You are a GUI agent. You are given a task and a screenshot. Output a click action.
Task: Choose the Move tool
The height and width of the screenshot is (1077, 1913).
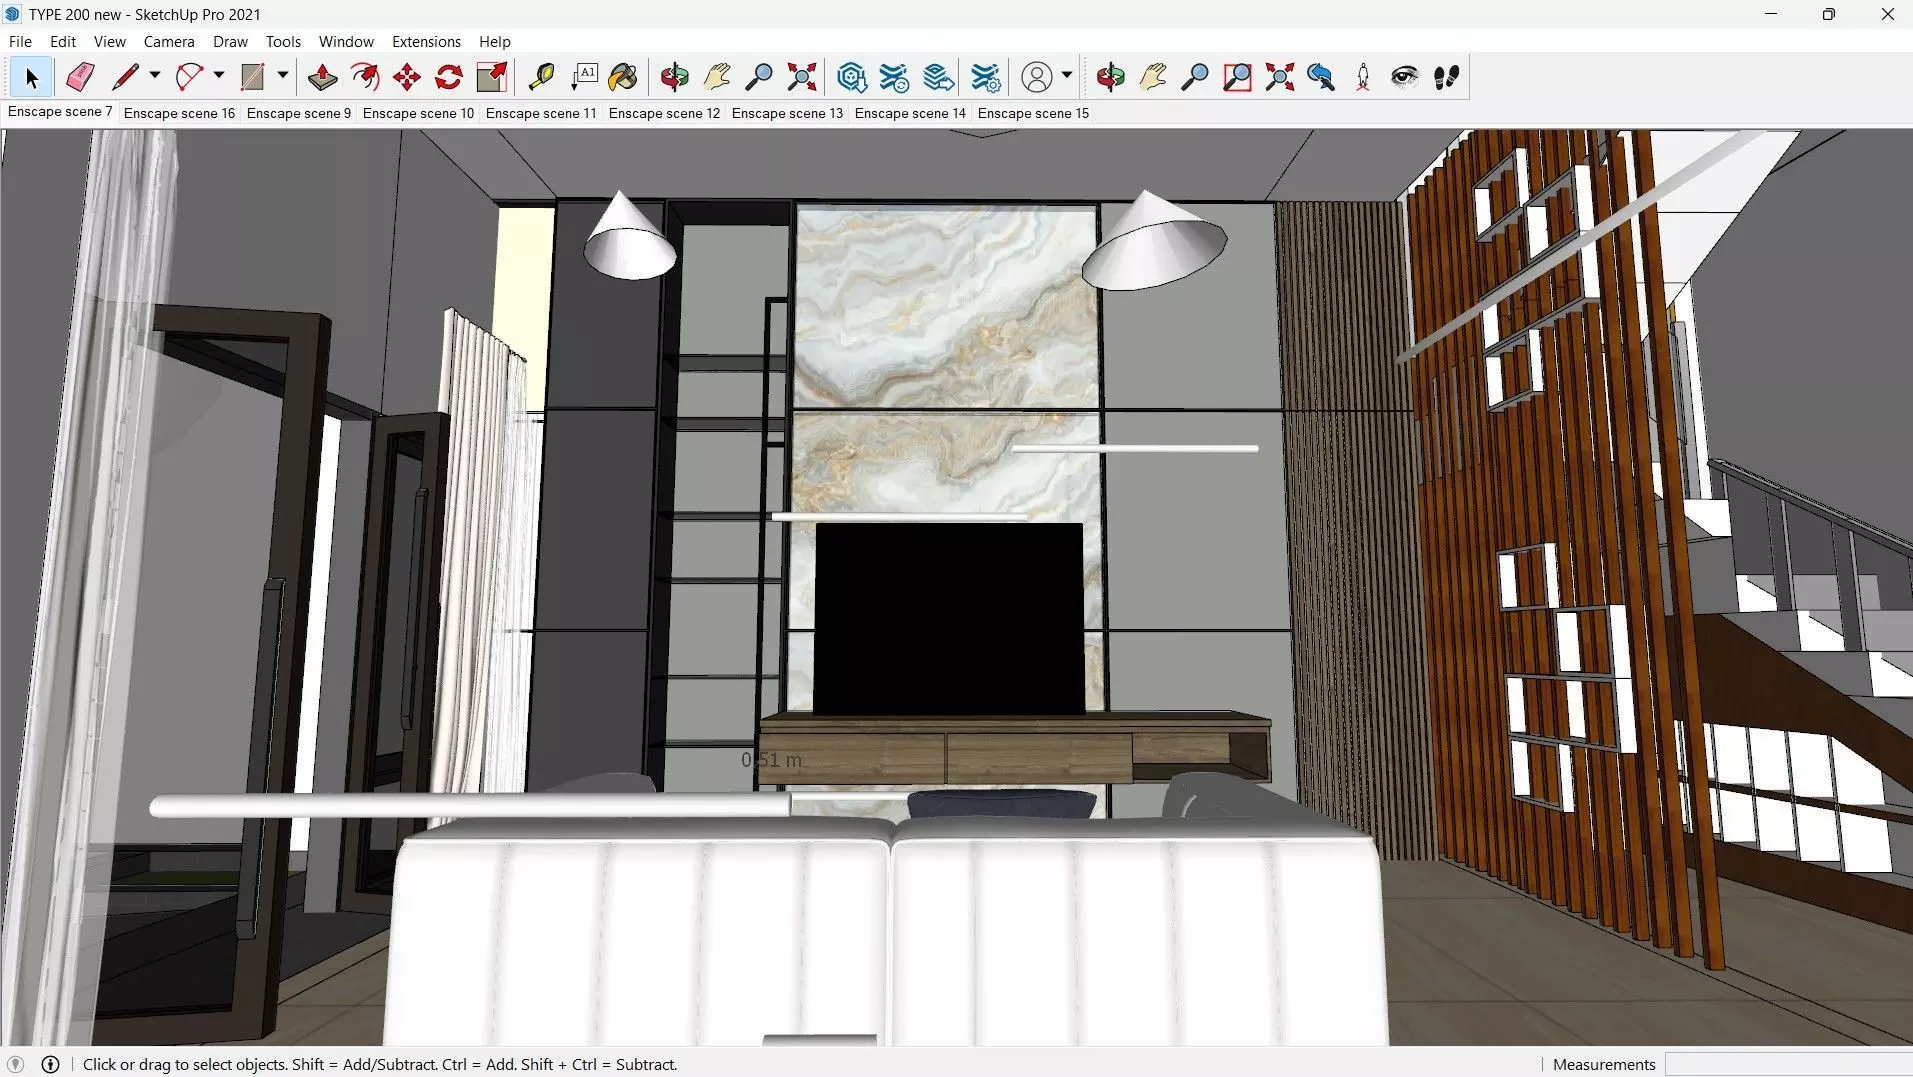click(407, 77)
